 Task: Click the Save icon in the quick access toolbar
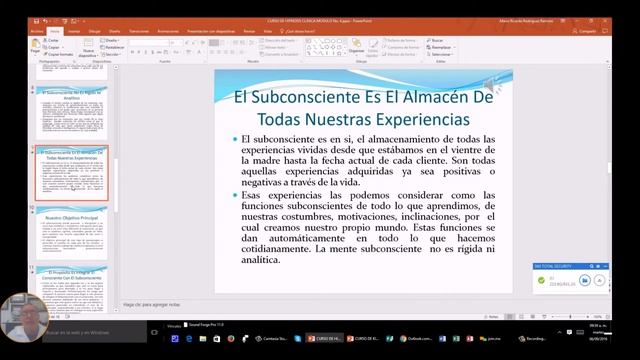pos(36,21)
